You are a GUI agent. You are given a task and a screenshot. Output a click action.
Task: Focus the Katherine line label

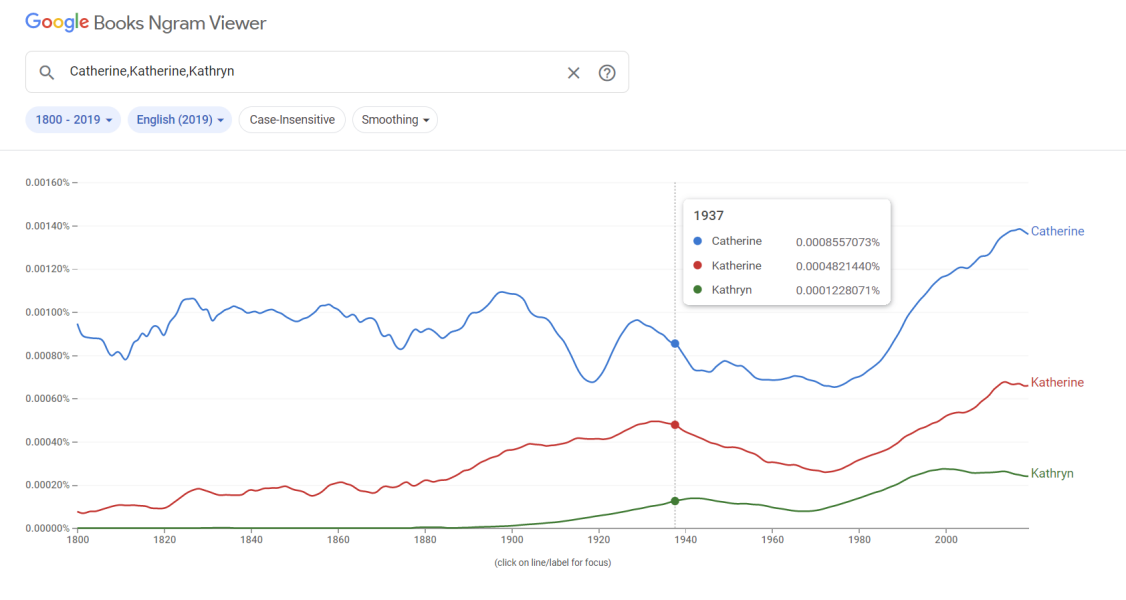1057,383
